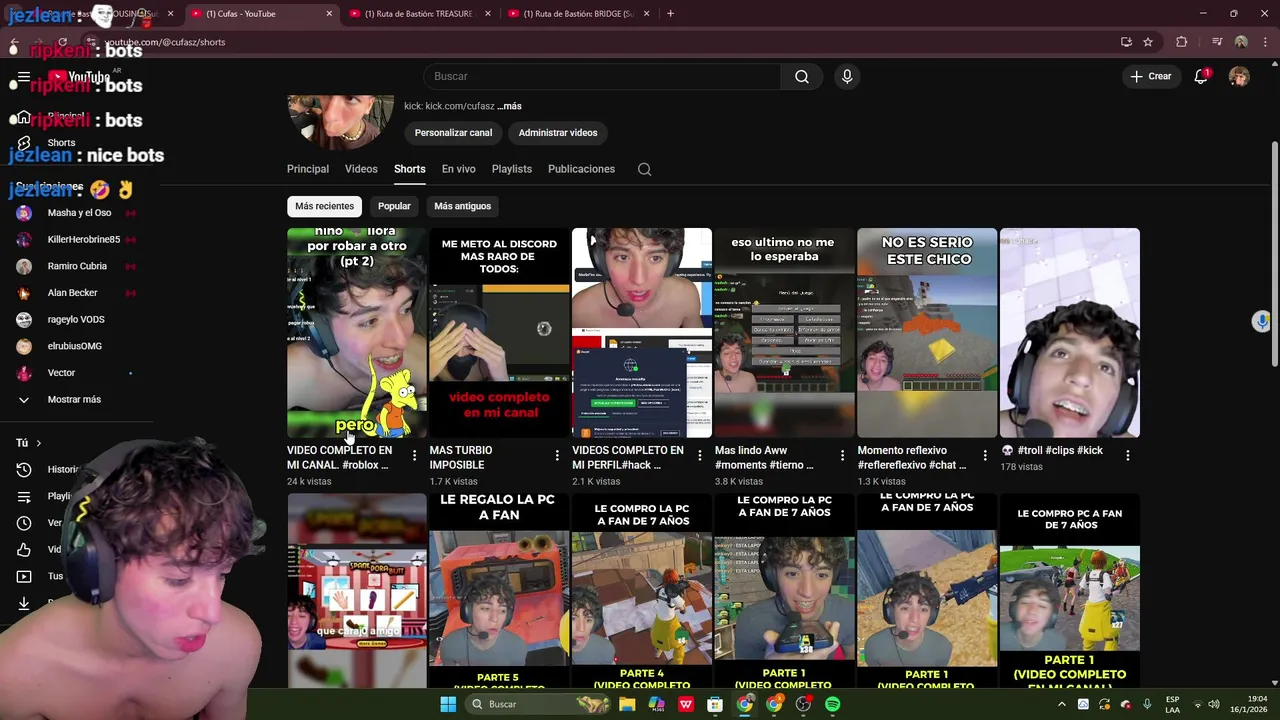This screenshot has width=1280, height=720.
Task: Switch to the Playlists channel tab
Action: click(511, 169)
